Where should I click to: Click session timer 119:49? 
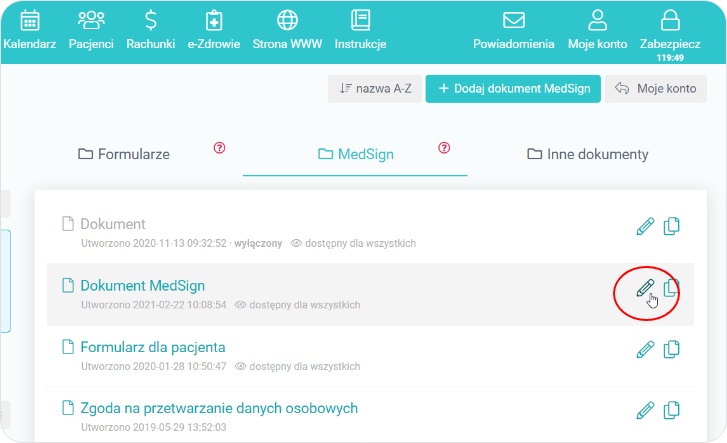click(x=670, y=58)
